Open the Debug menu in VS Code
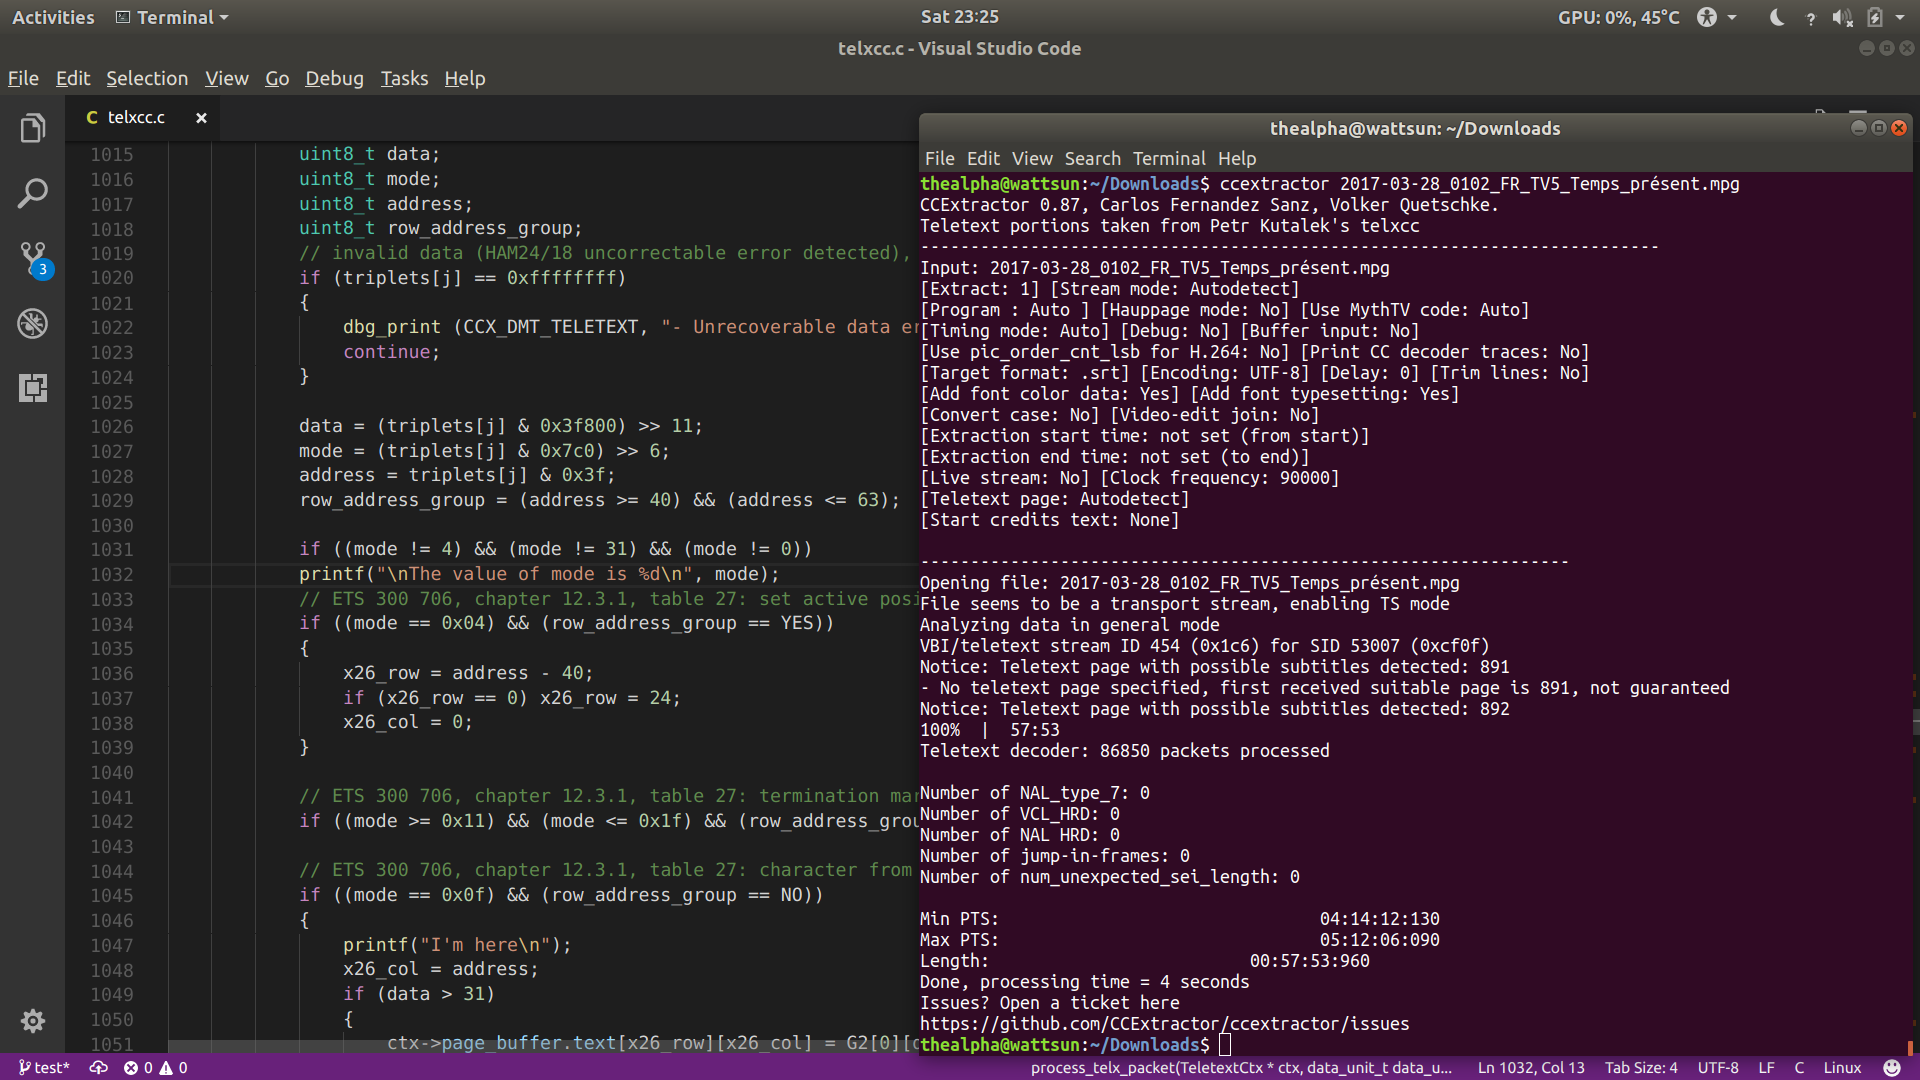The height and width of the screenshot is (1080, 1920). coord(334,78)
